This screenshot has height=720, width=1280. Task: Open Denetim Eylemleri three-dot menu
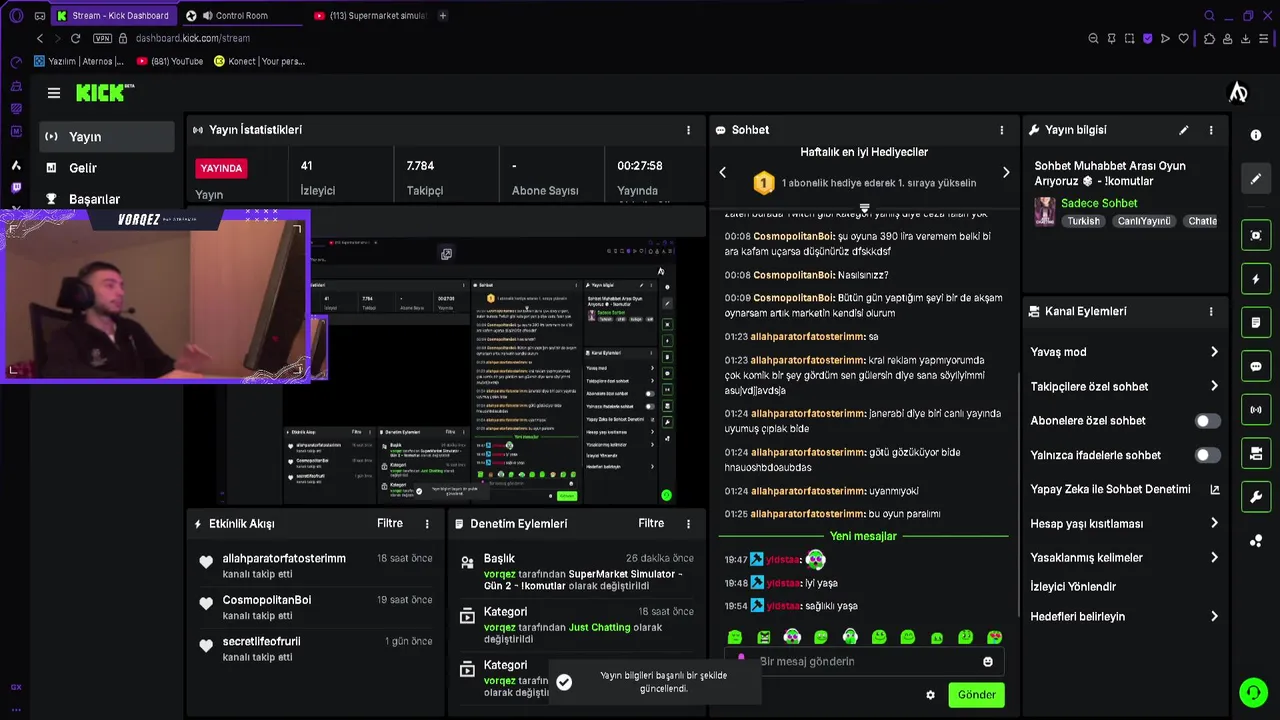point(688,524)
